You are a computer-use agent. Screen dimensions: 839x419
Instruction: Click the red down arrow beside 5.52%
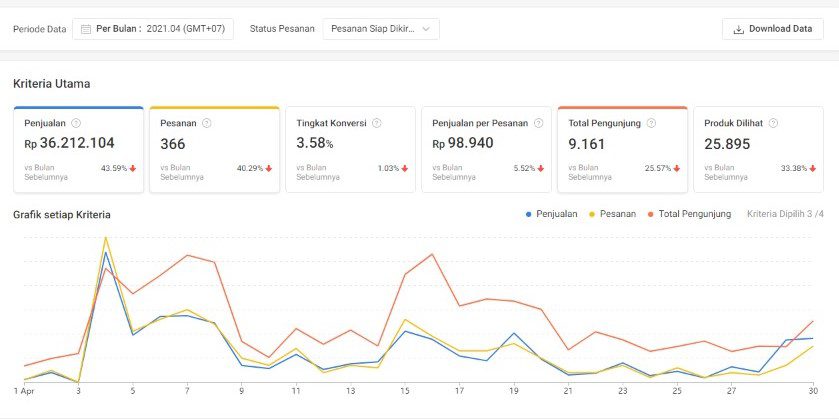point(540,169)
